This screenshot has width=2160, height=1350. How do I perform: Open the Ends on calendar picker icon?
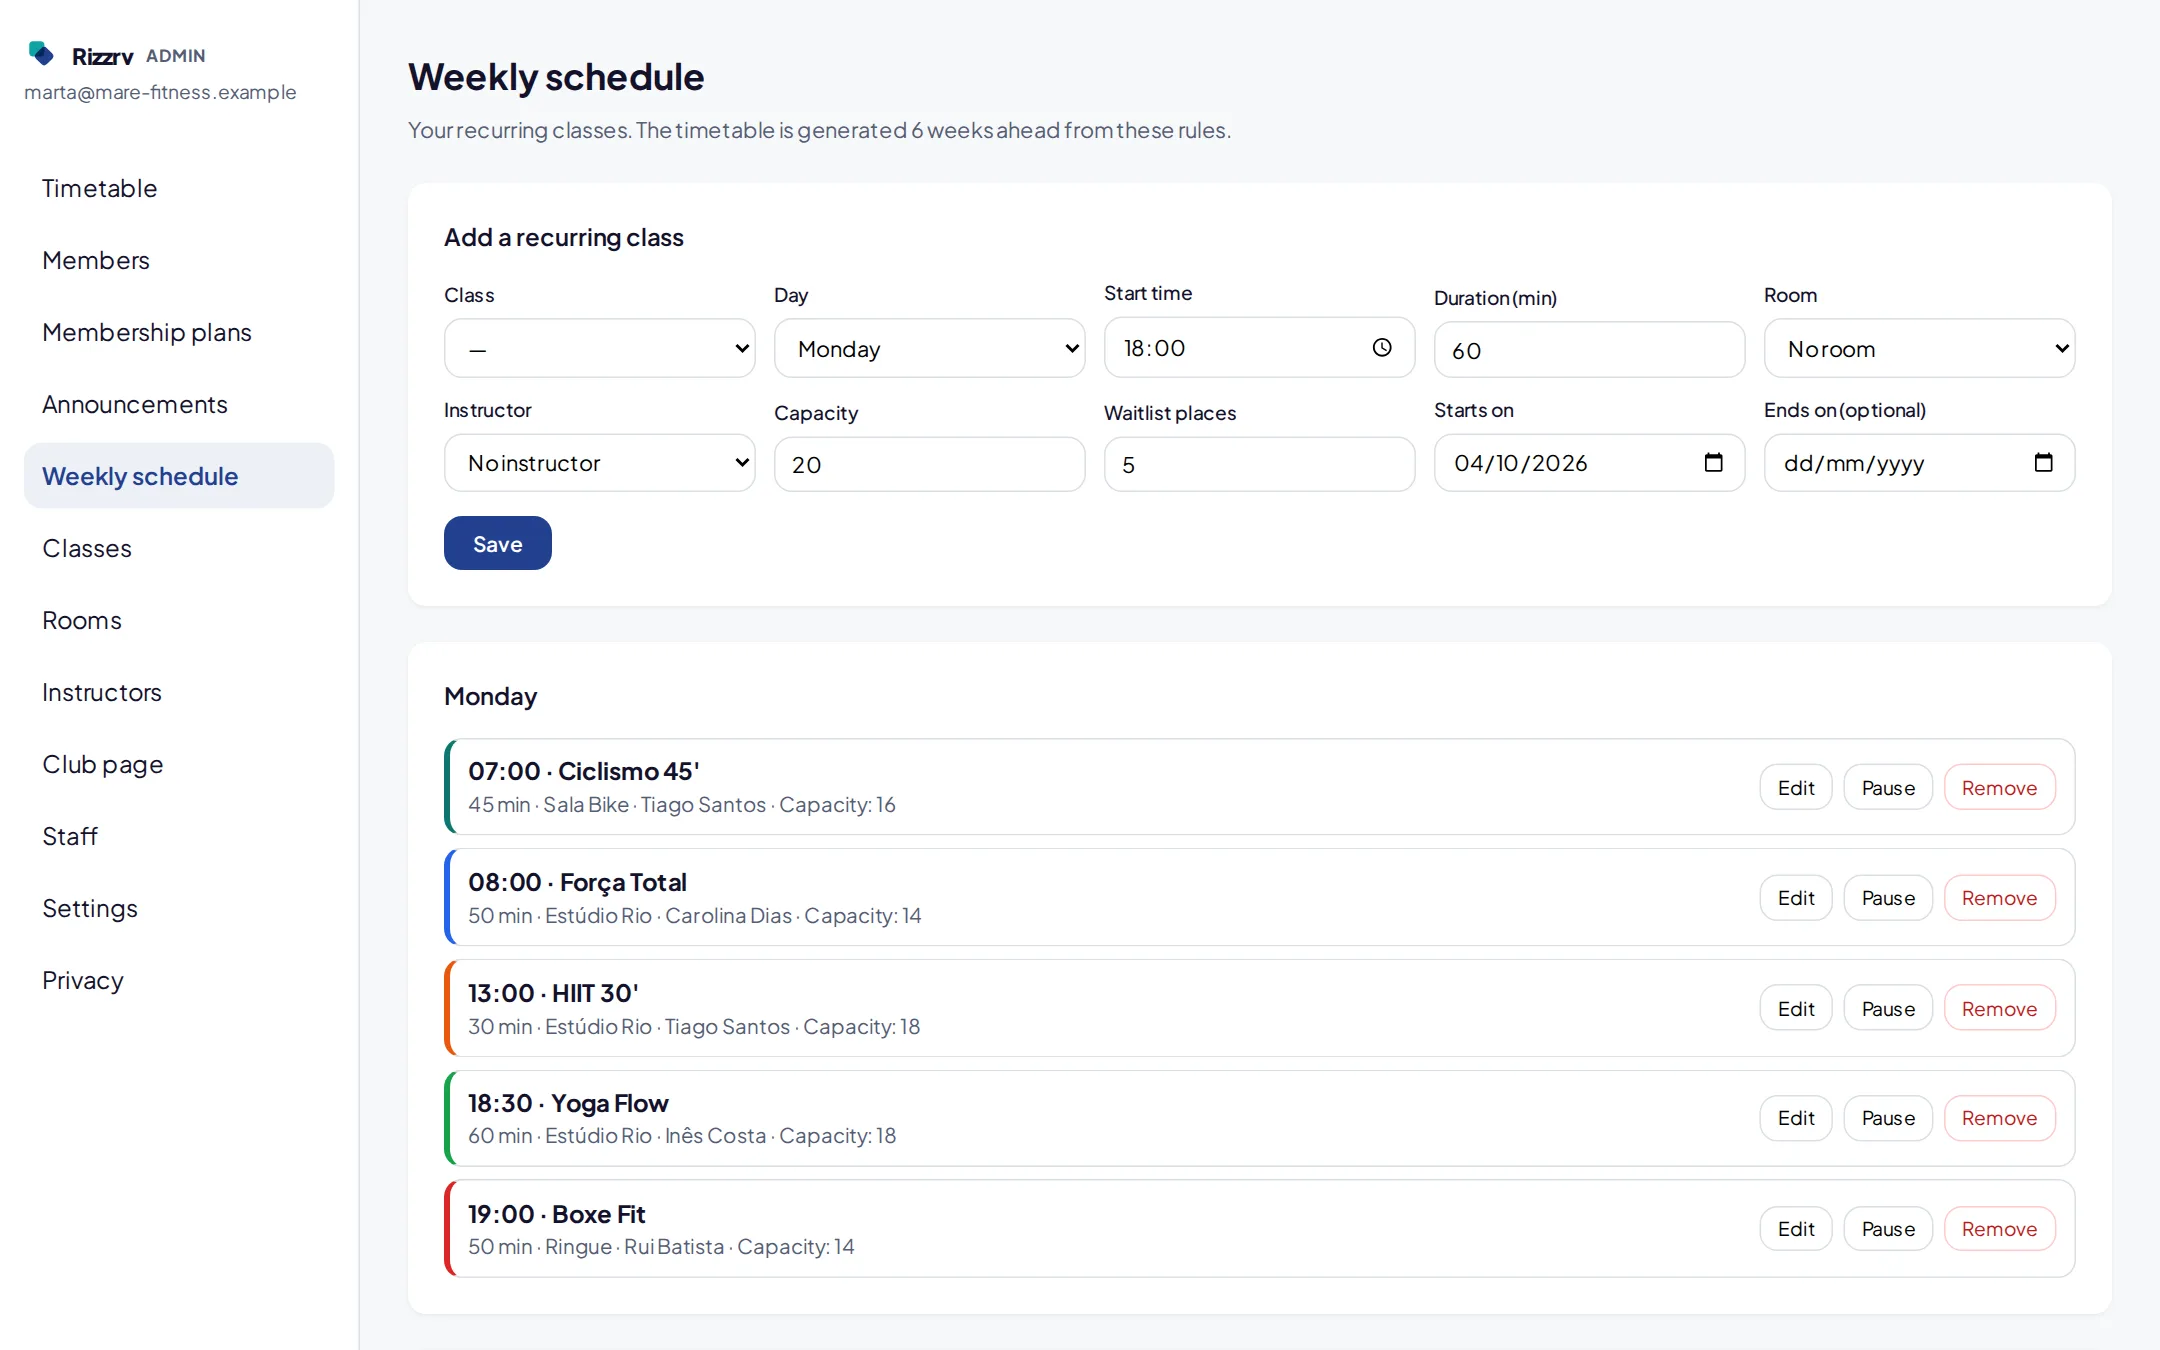2043,462
